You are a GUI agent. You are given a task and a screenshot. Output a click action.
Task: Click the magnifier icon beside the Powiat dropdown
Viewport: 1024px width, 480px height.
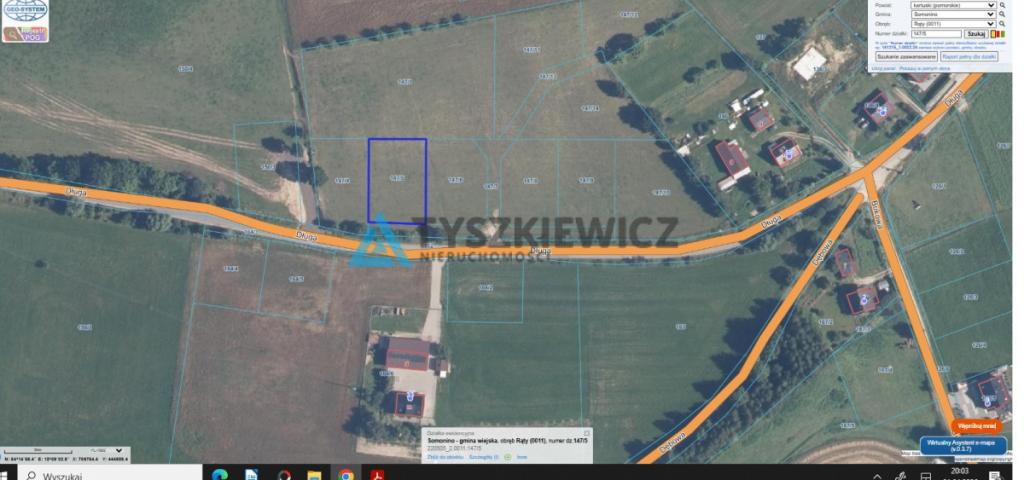[1002, 5]
